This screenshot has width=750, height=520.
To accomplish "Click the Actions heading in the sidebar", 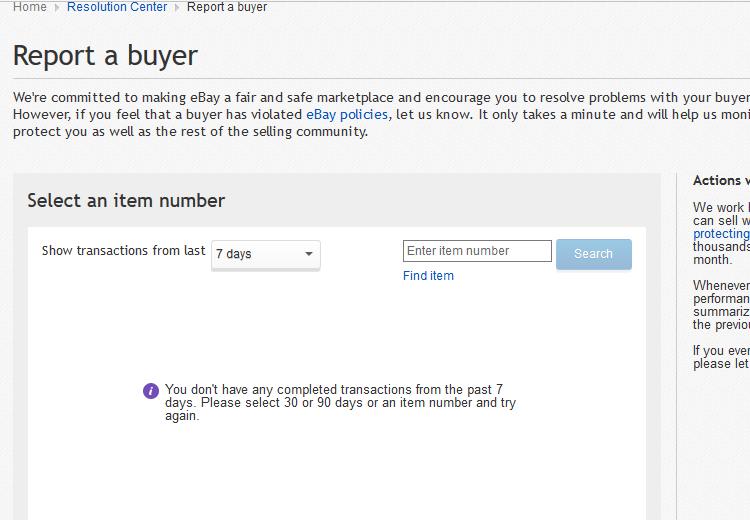I will pos(720,181).
